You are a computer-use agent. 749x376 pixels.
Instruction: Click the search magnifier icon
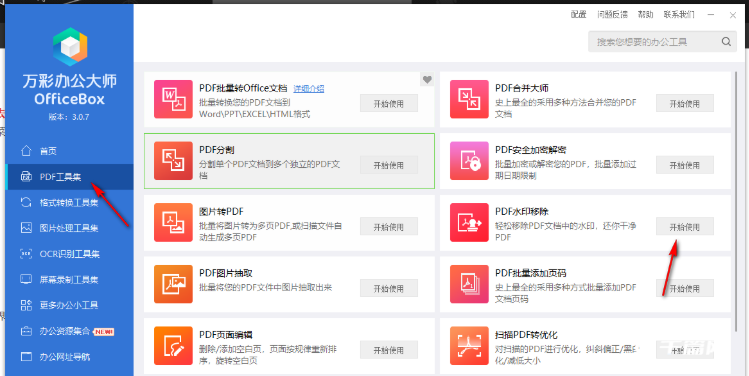tap(726, 42)
